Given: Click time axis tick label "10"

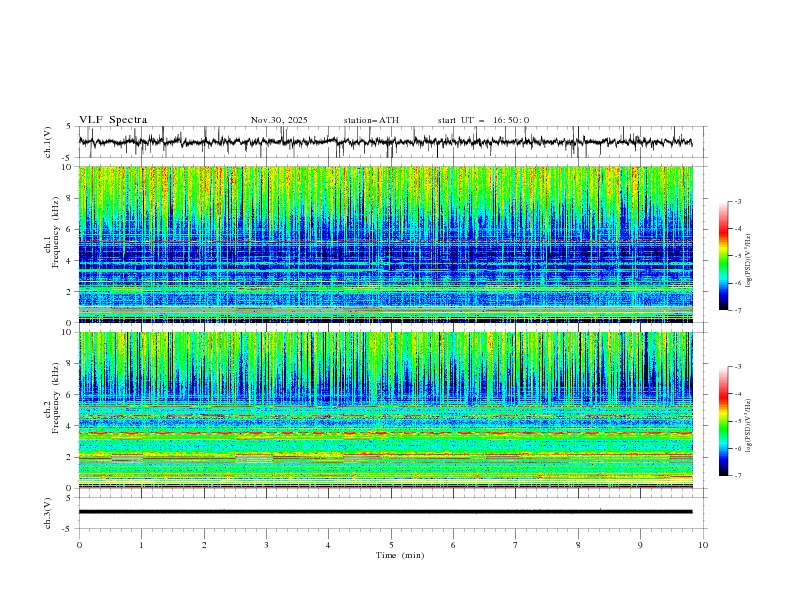Looking at the screenshot, I should click(703, 545).
